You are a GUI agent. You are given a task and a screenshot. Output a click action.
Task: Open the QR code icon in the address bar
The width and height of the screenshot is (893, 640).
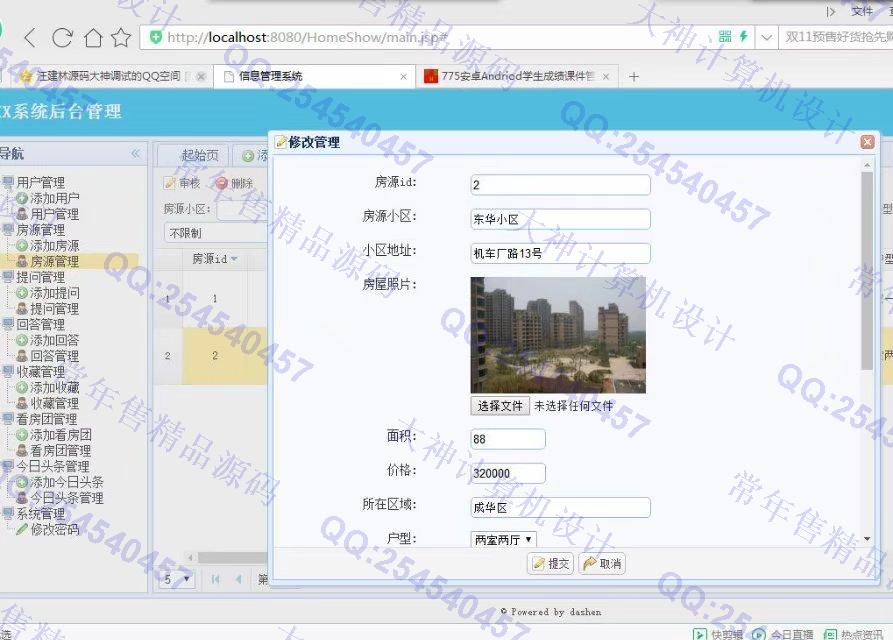(x=725, y=36)
